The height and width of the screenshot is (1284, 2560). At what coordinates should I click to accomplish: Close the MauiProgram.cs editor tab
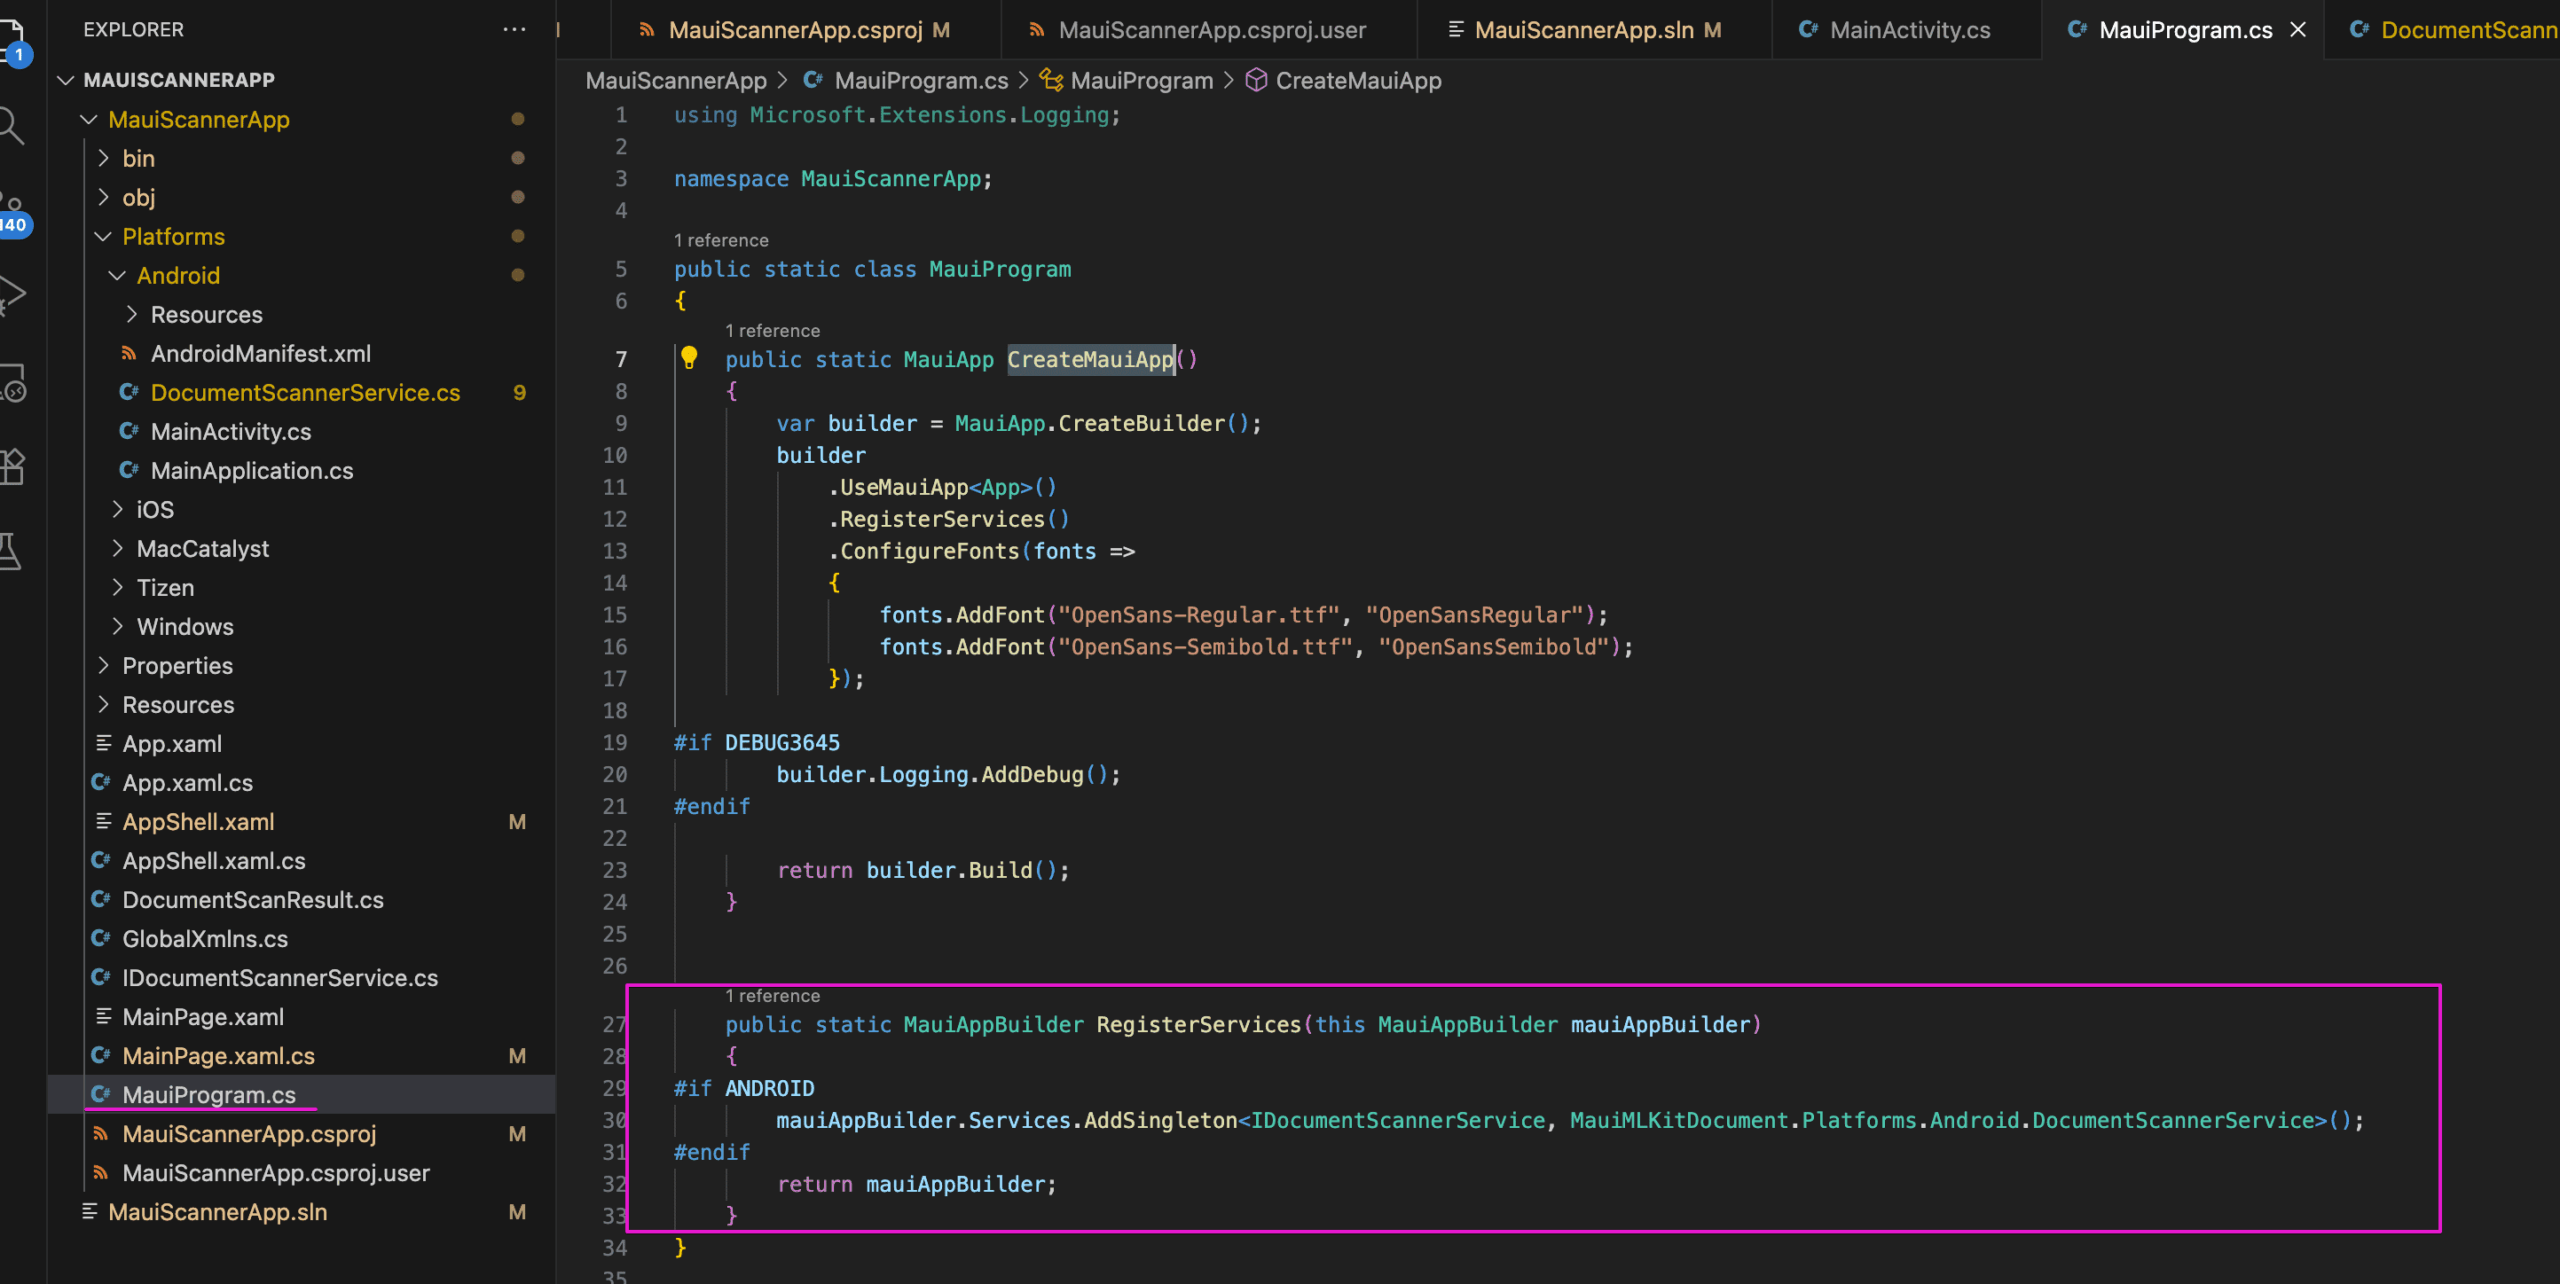coord(2298,30)
